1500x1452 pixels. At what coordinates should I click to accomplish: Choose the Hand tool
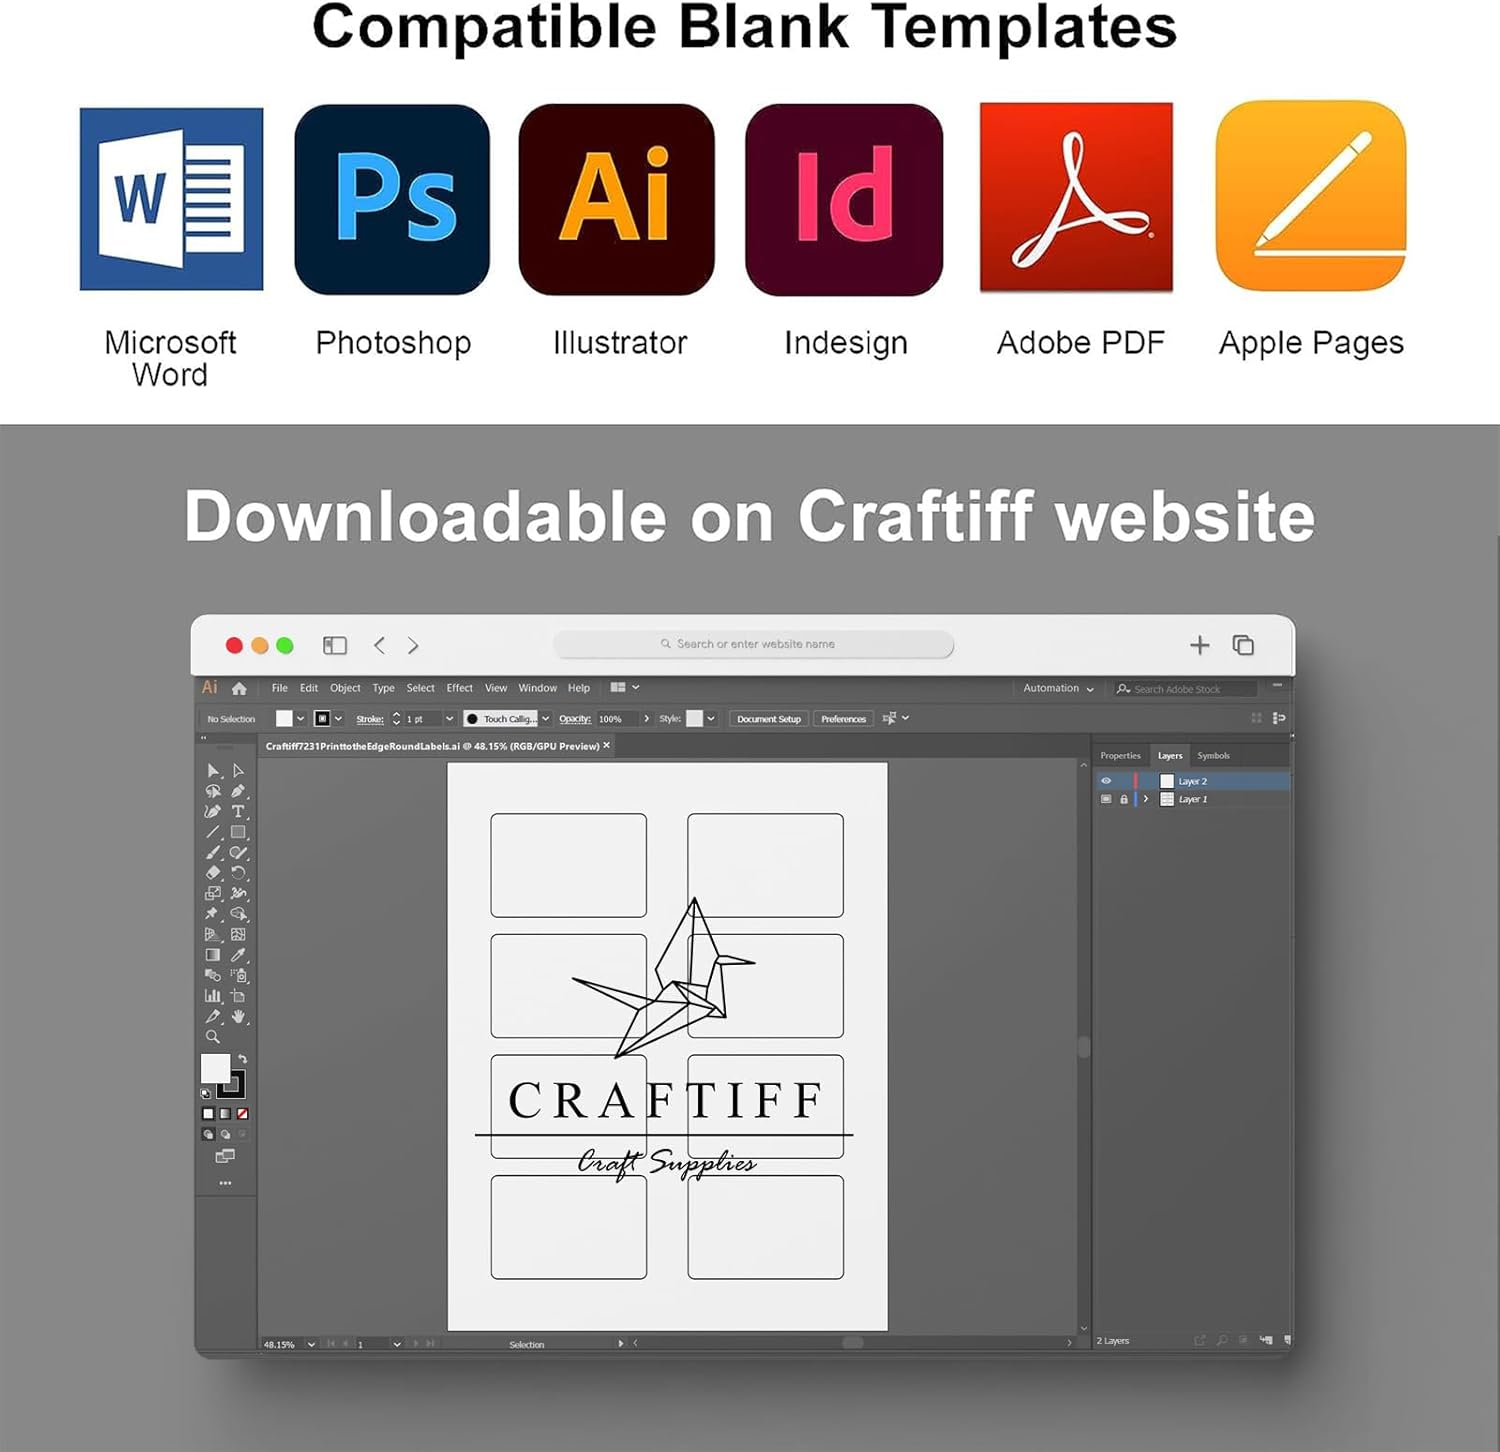pos(238,1017)
